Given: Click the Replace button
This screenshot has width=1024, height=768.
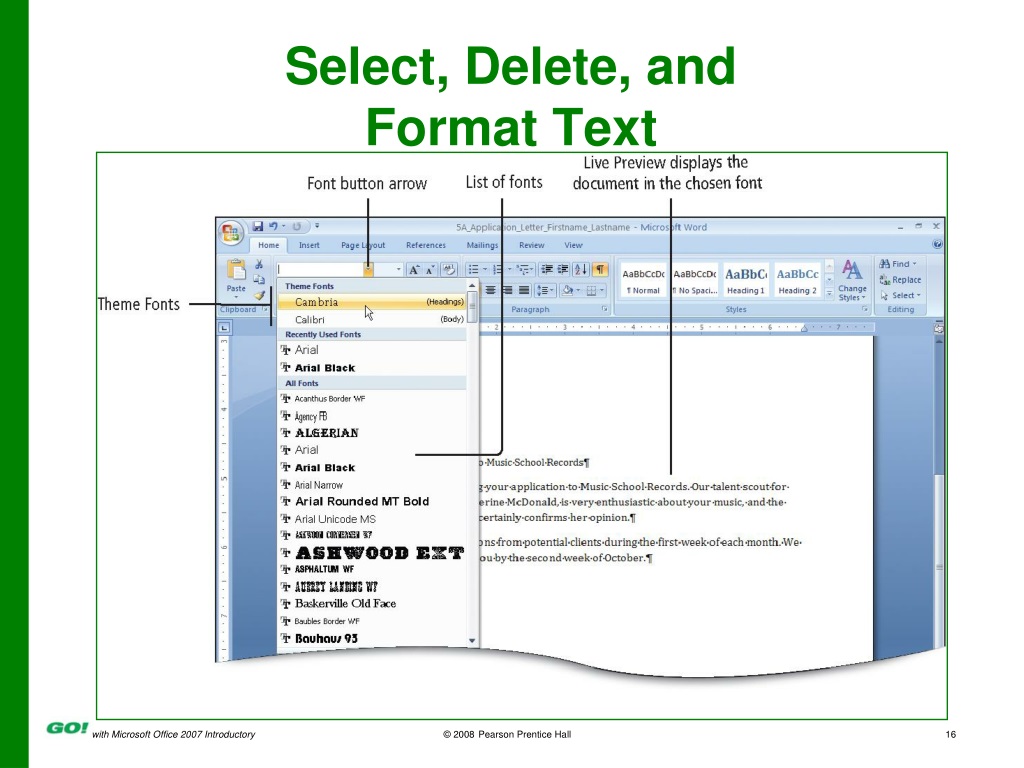Looking at the screenshot, I should (x=900, y=280).
